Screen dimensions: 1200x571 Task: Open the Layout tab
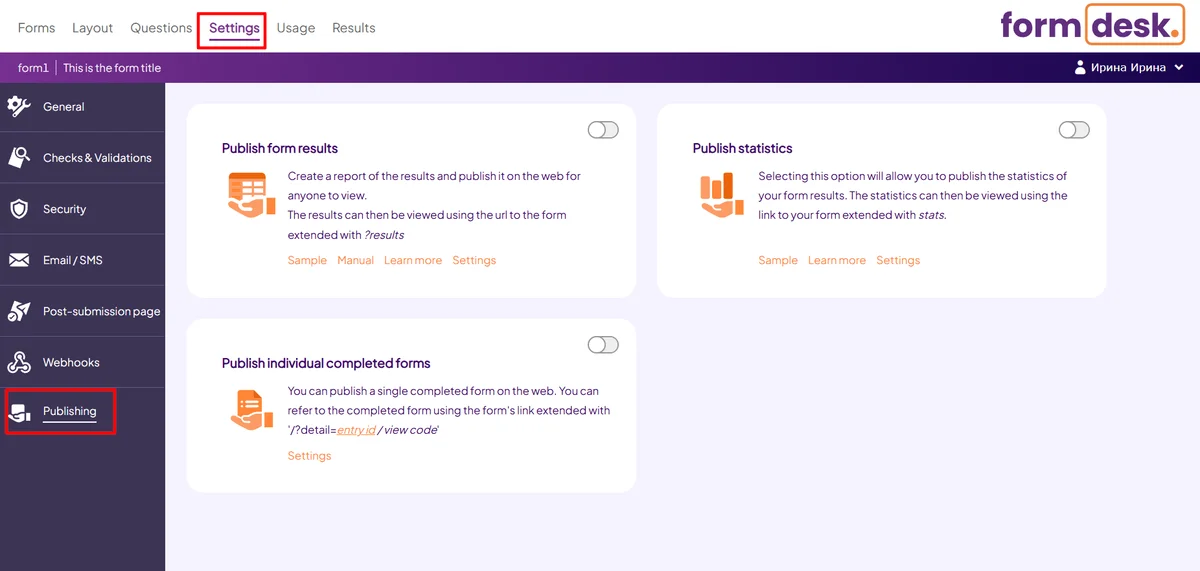click(x=92, y=28)
